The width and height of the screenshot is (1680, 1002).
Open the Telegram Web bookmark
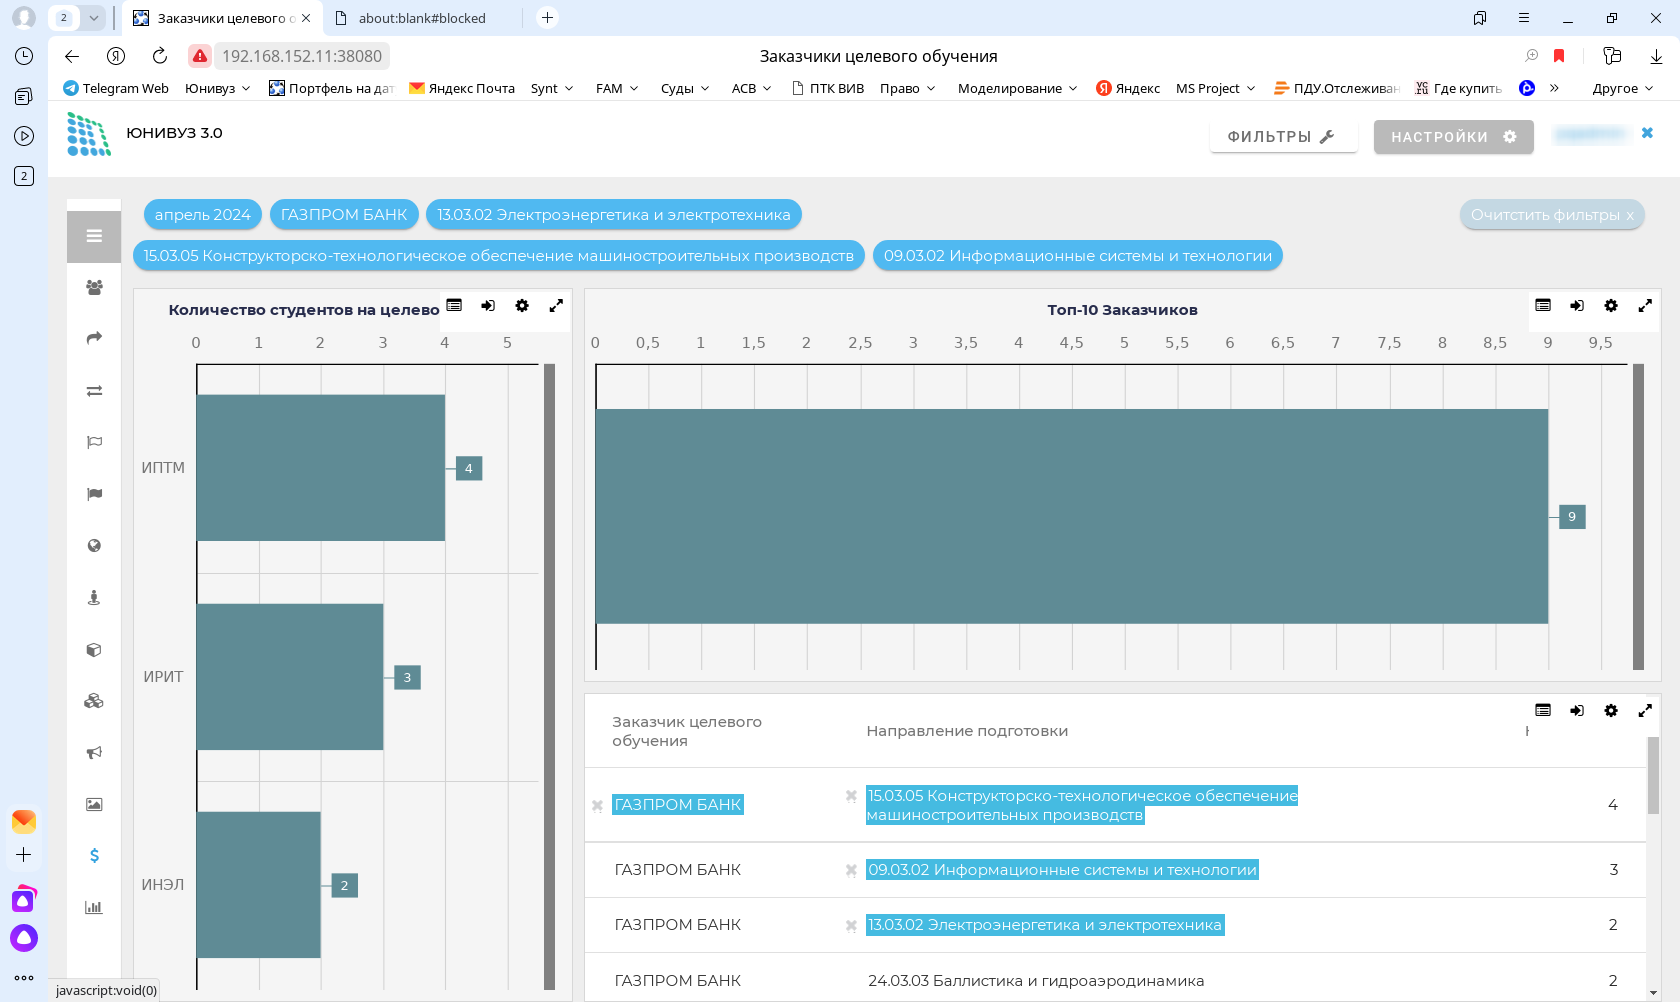[116, 88]
